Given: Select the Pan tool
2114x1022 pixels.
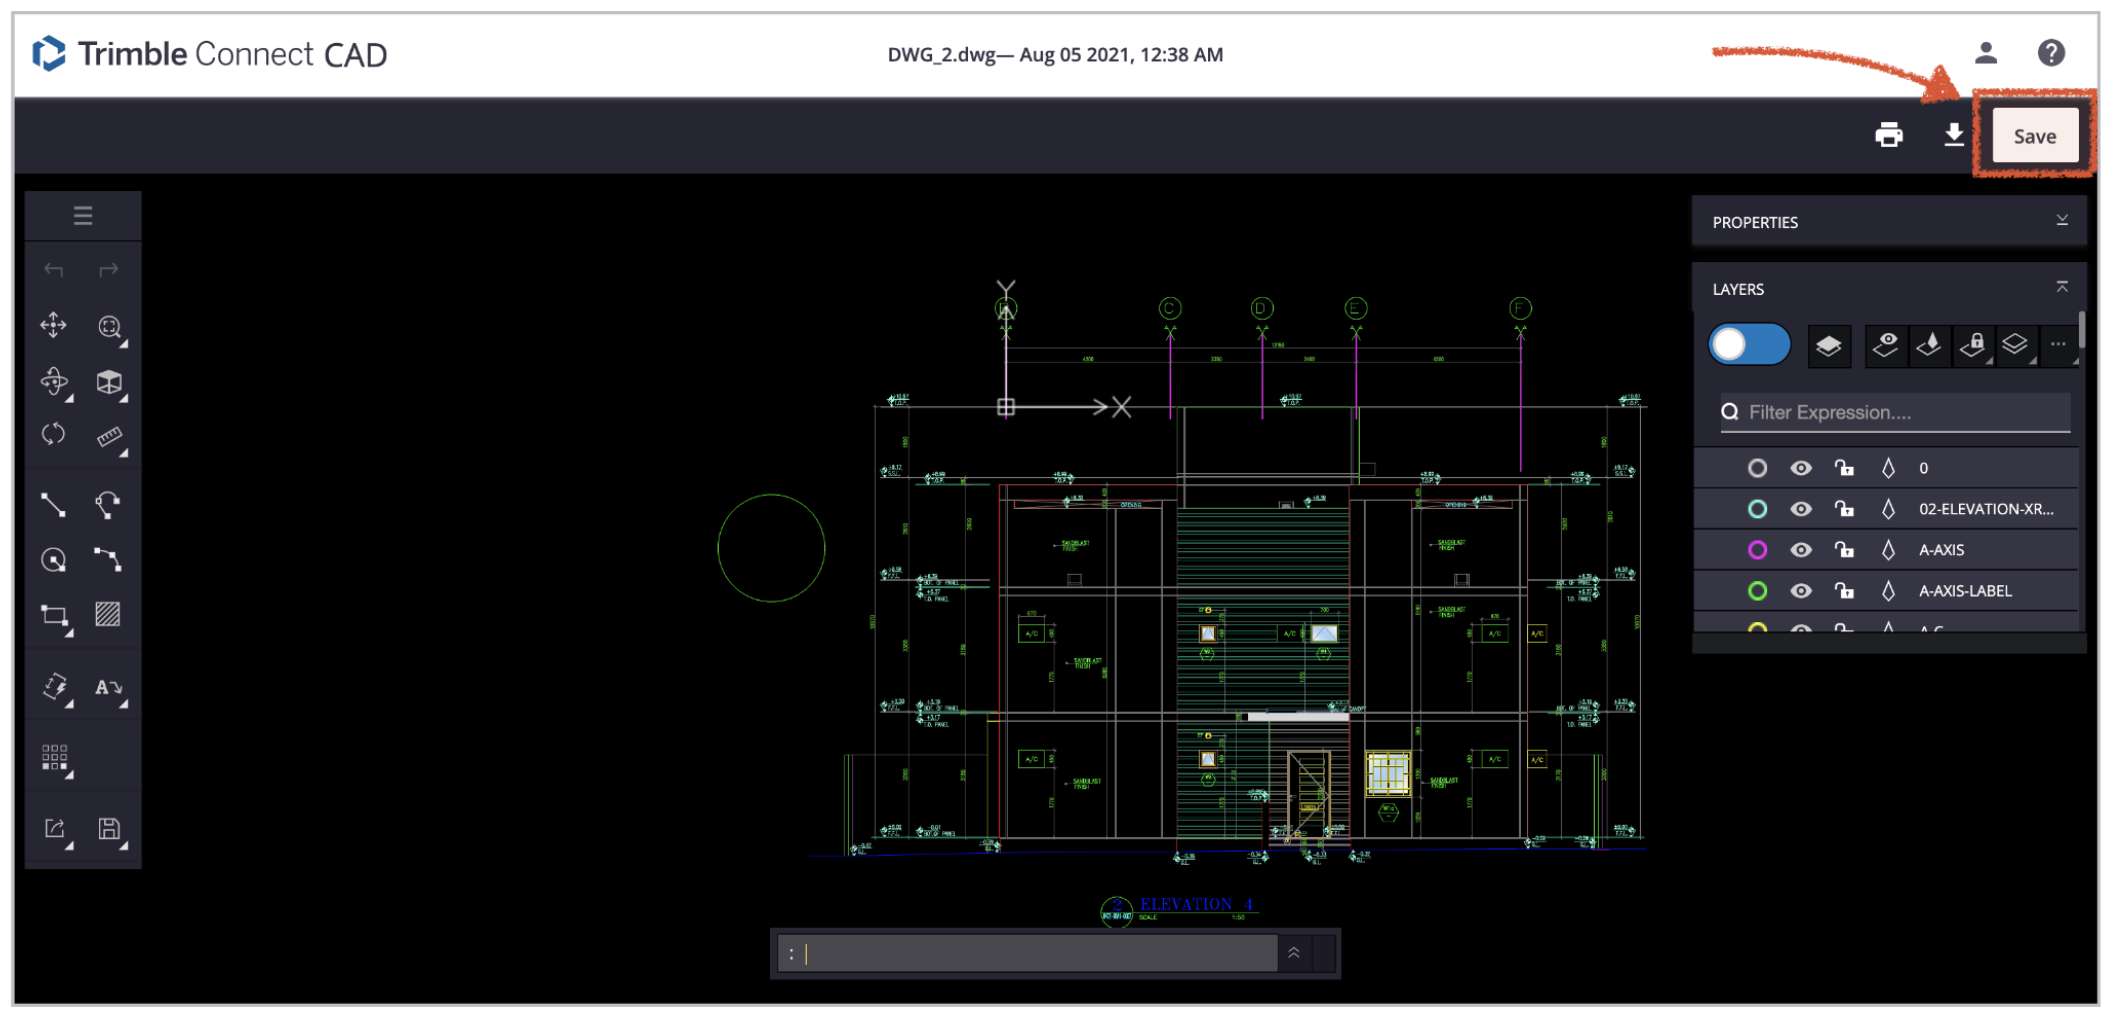Looking at the screenshot, I should 53,325.
